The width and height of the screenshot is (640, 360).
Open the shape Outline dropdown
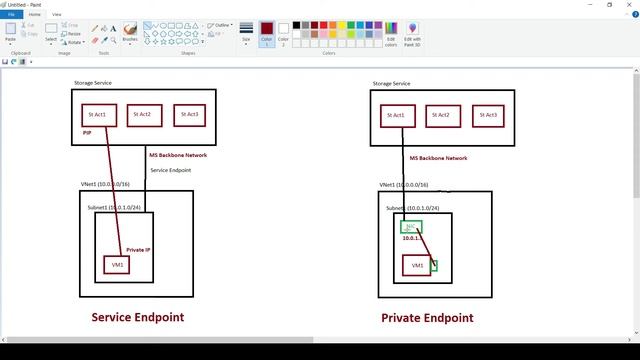pos(220,25)
